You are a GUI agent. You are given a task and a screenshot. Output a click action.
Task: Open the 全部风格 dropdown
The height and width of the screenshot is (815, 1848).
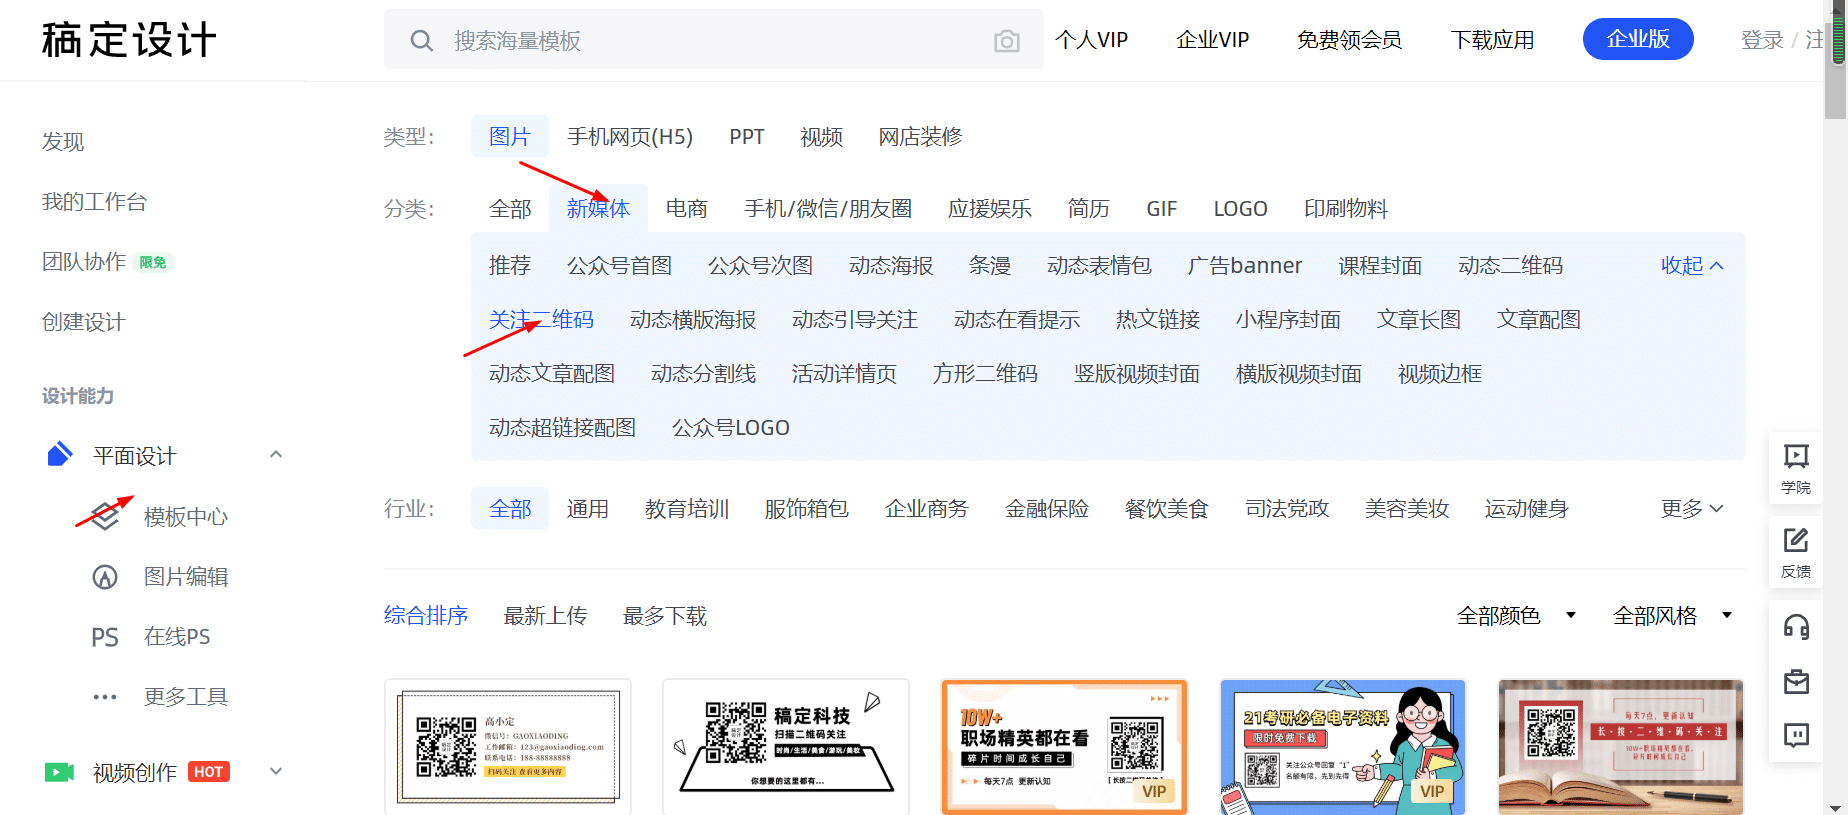pos(1672,616)
